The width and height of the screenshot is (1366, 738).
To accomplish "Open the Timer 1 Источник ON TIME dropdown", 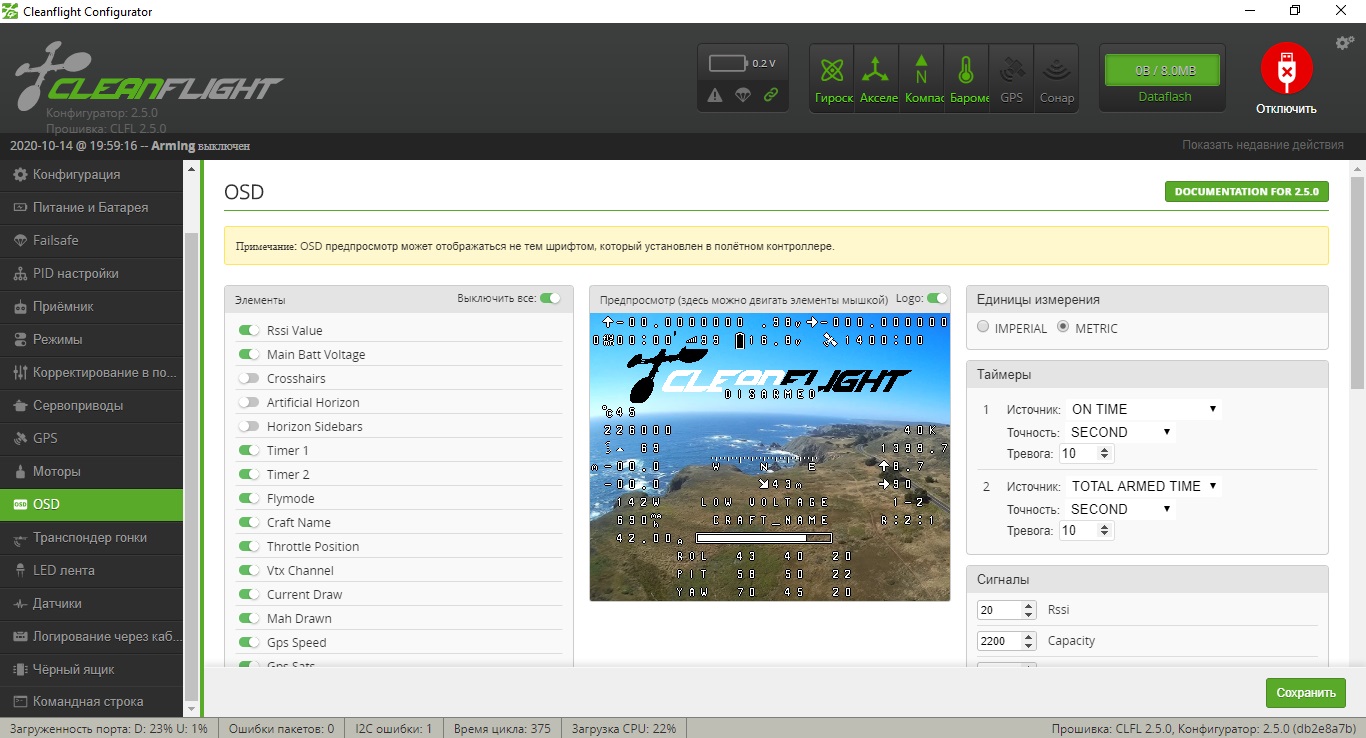I will (1144, 408).
